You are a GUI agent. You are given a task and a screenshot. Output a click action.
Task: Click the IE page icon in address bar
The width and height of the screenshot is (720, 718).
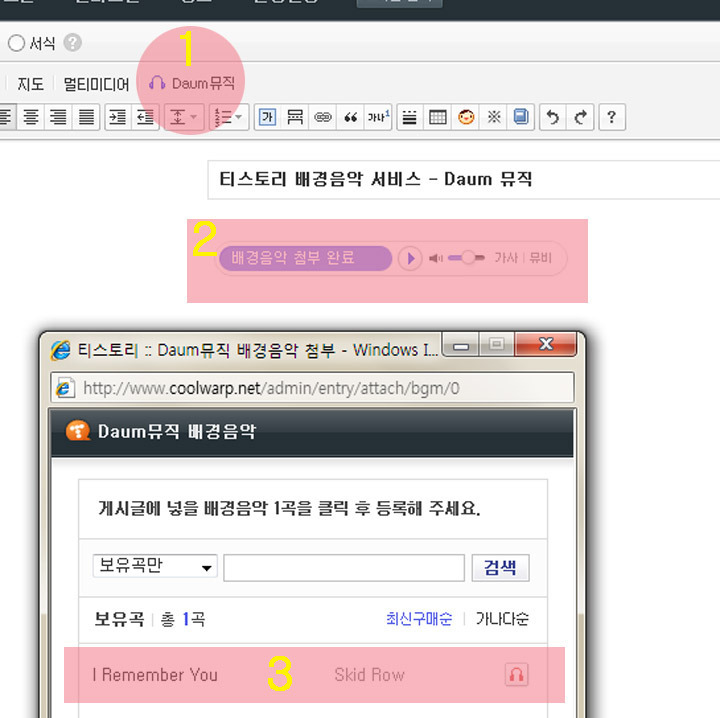click(64, 388)
